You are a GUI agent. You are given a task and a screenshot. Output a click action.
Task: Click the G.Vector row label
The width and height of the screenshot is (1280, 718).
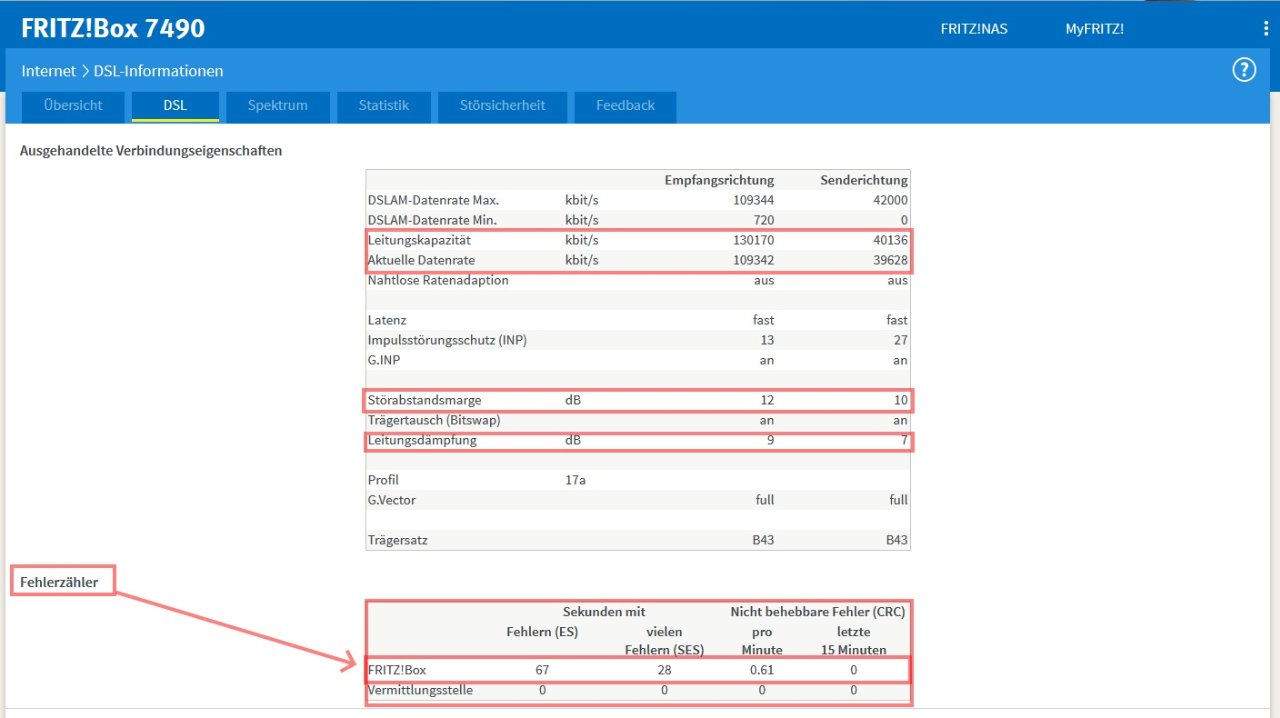click(x=391, y=500)
